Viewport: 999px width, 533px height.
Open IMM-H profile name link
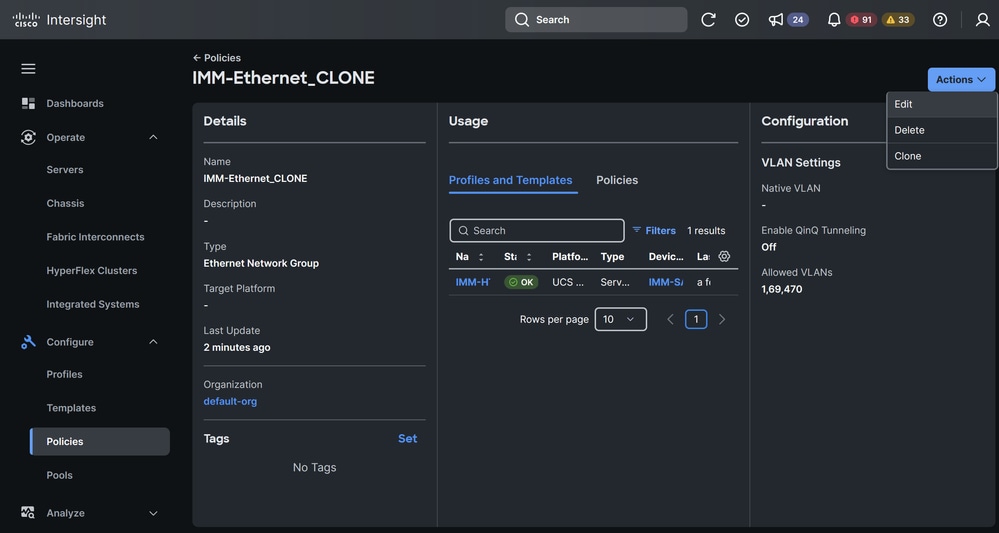[473, 282]
